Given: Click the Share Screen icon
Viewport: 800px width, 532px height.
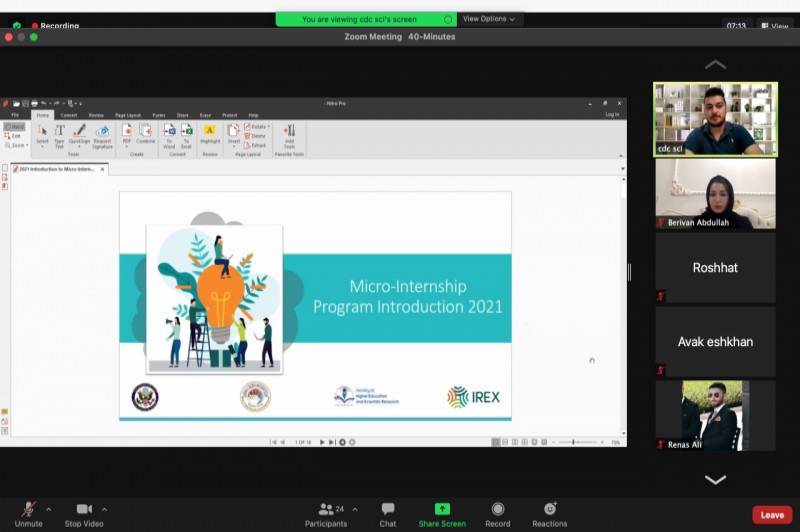Looking at the screenshot, I should 442,510.
